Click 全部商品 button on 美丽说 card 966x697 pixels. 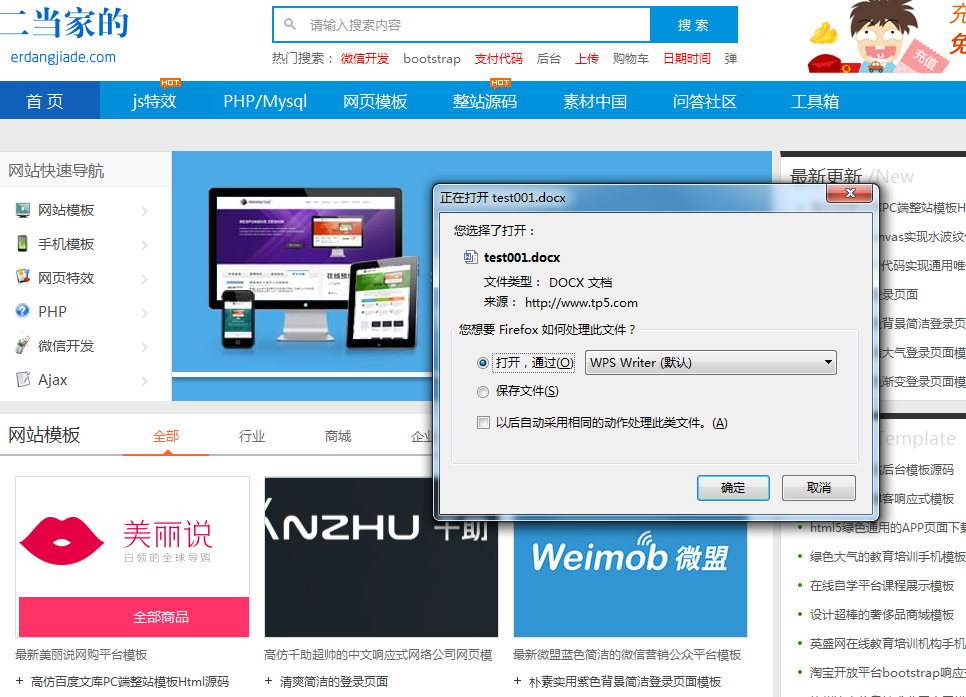(x=134, y=616)
